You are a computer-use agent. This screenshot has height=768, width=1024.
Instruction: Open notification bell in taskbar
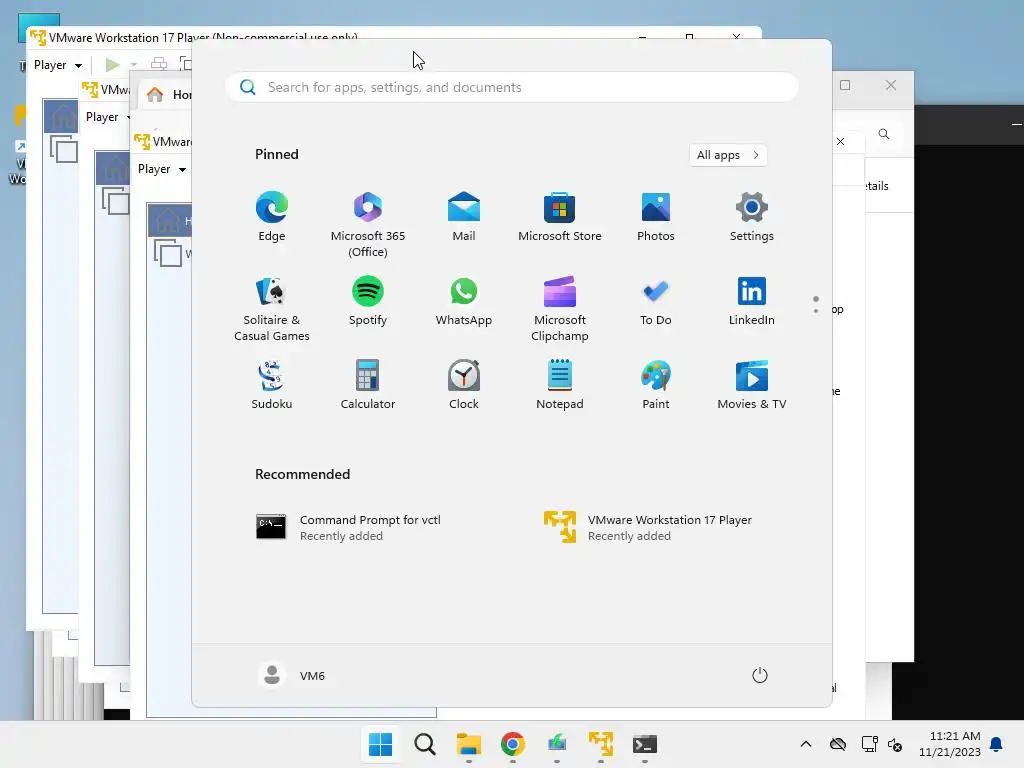[x=996, y=744]
